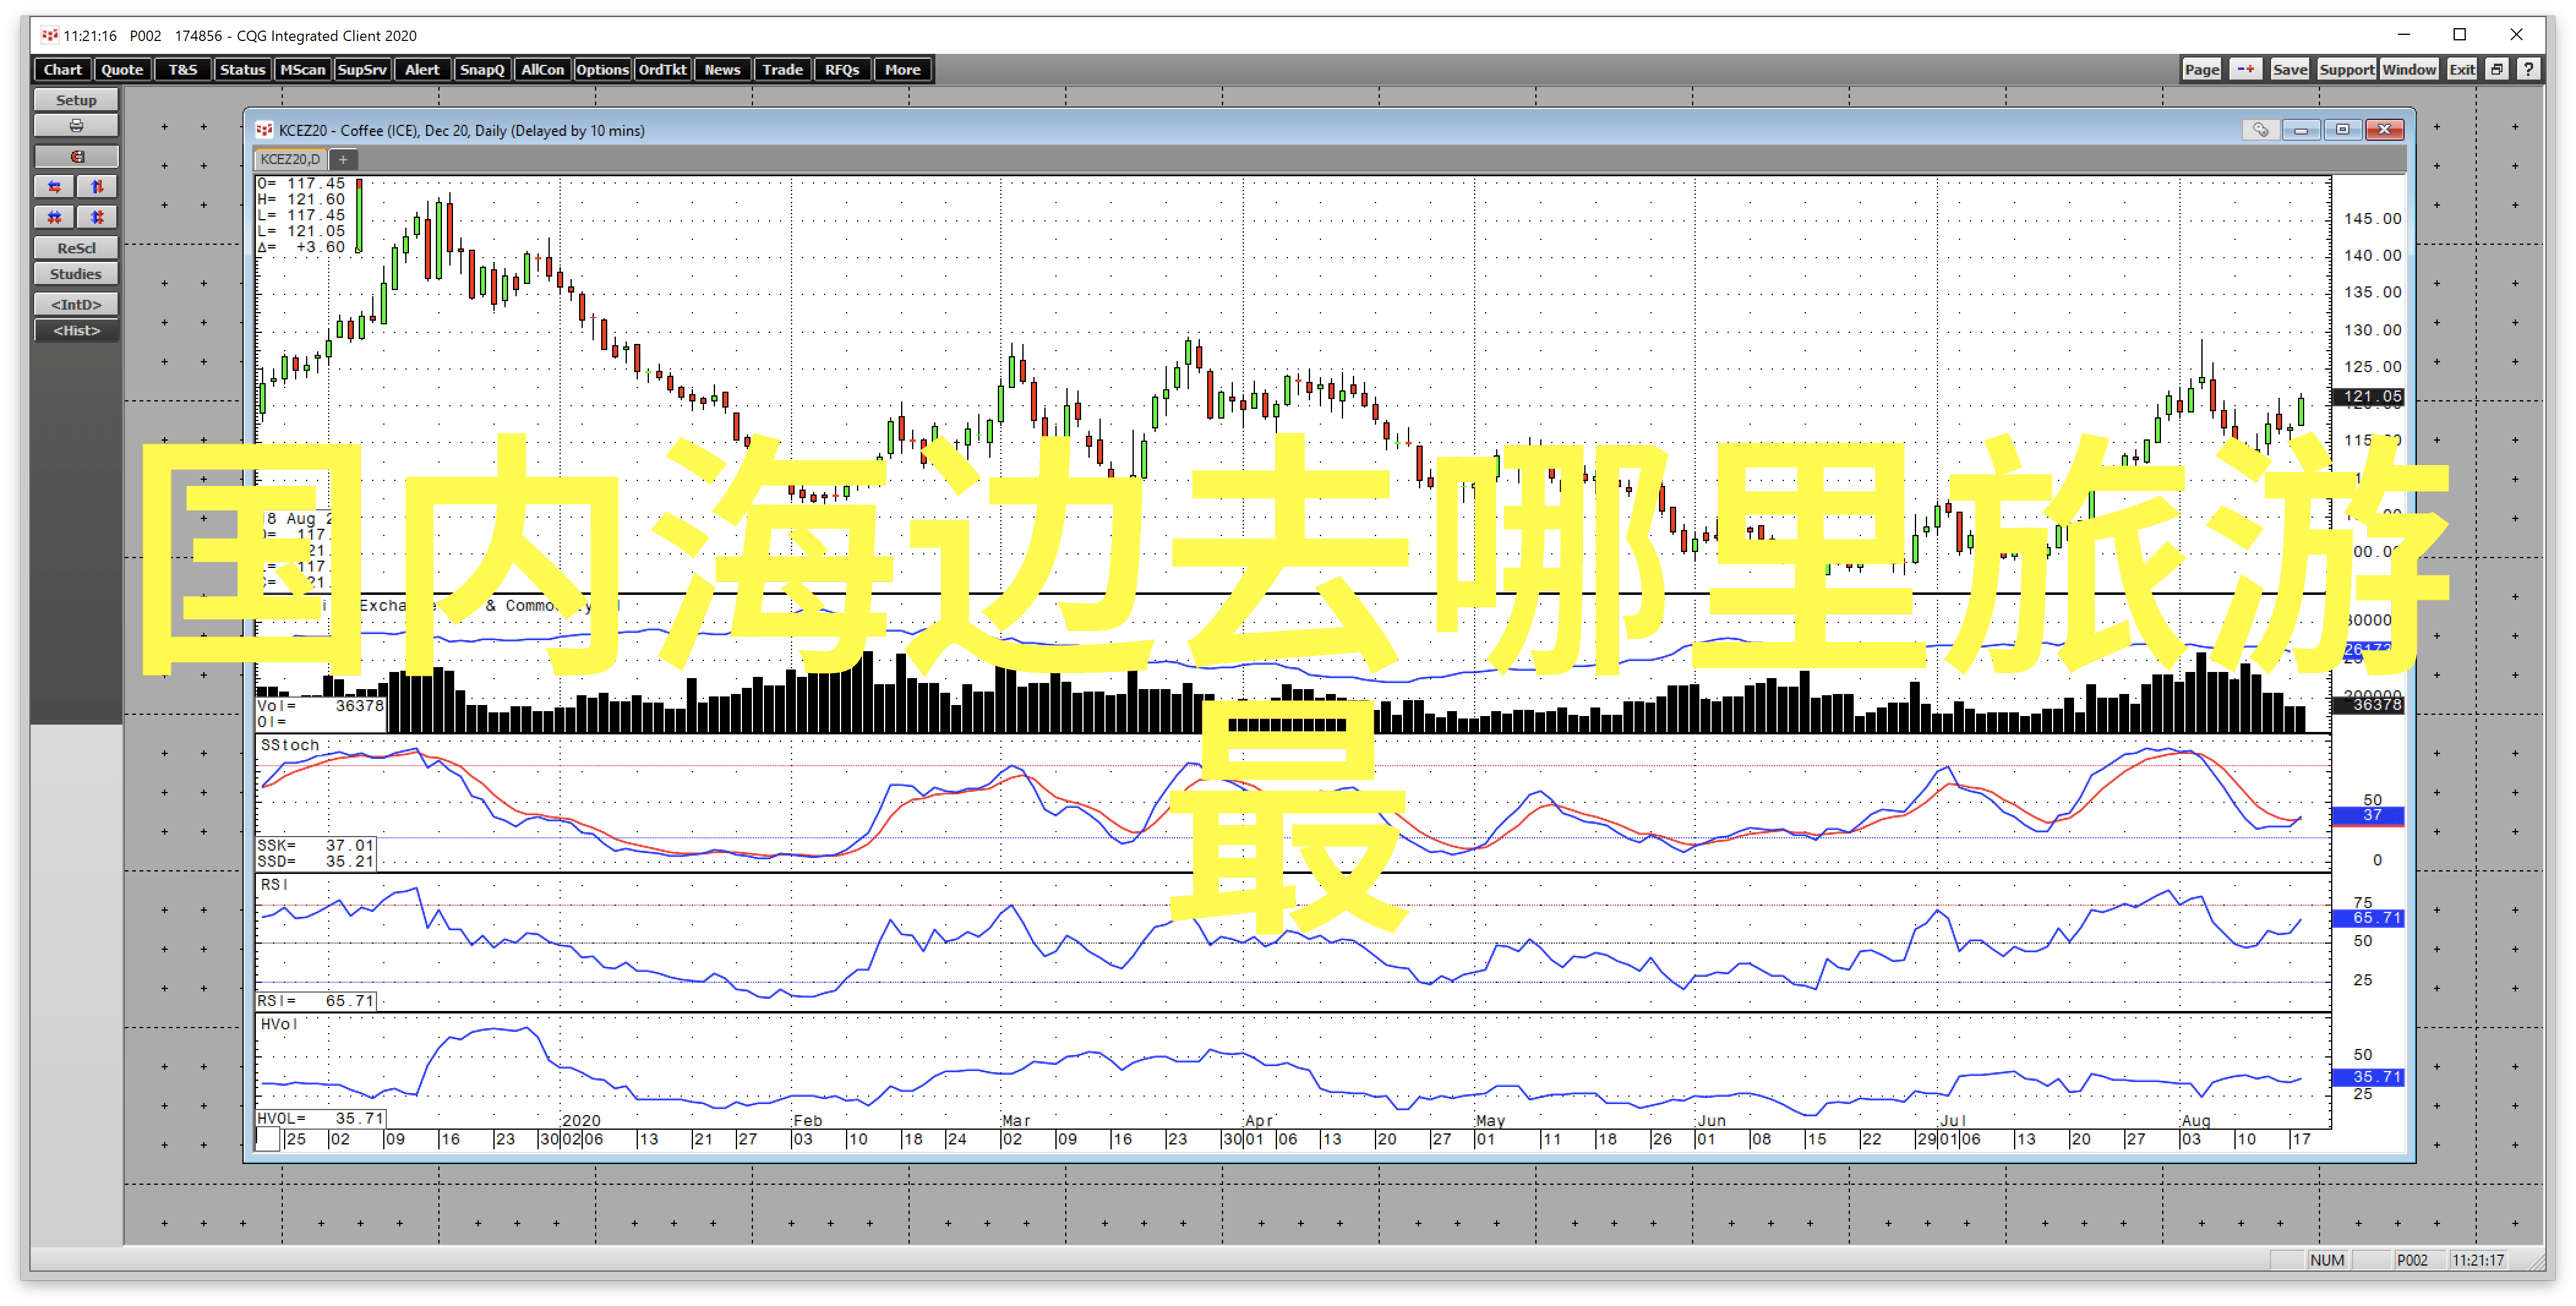Click the SnapQ toolbar icon

pos(482,70)
